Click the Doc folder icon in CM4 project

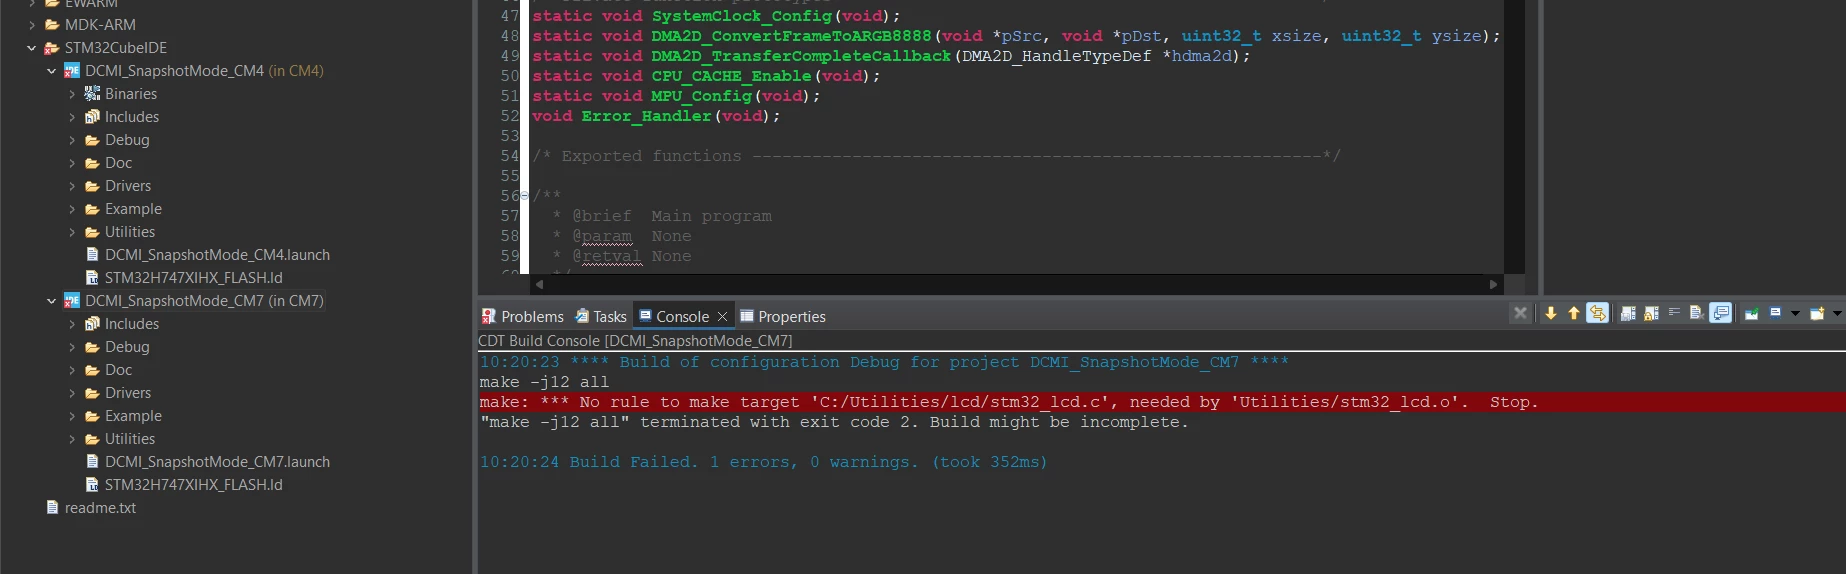[92, 162]
